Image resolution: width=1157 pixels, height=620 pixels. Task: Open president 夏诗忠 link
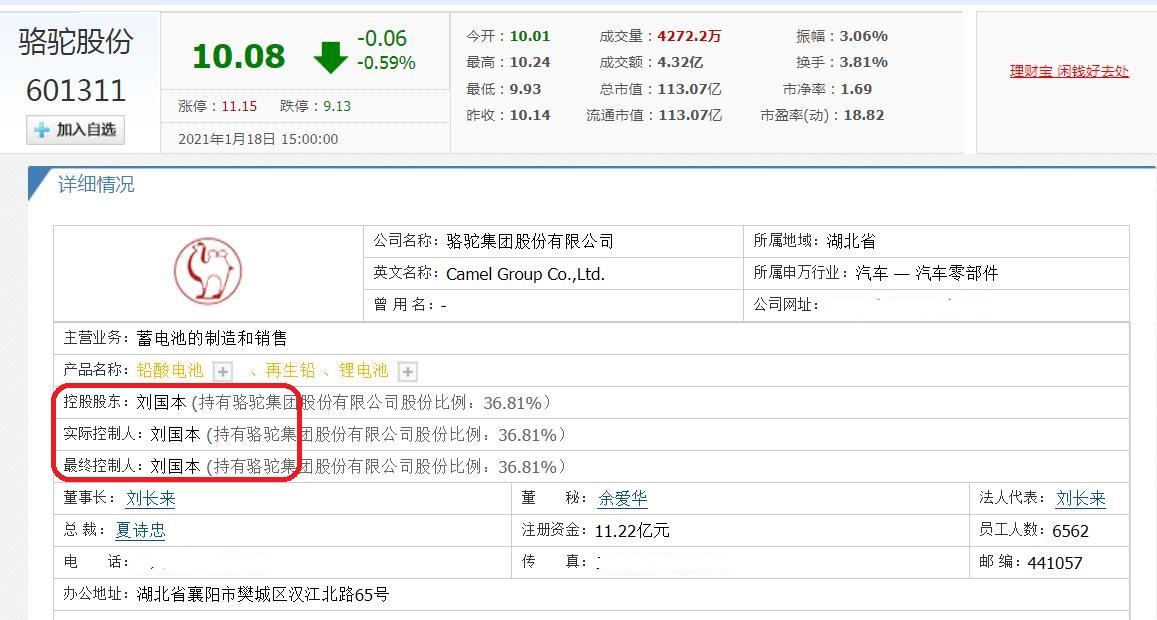click(x=140, y=530)
